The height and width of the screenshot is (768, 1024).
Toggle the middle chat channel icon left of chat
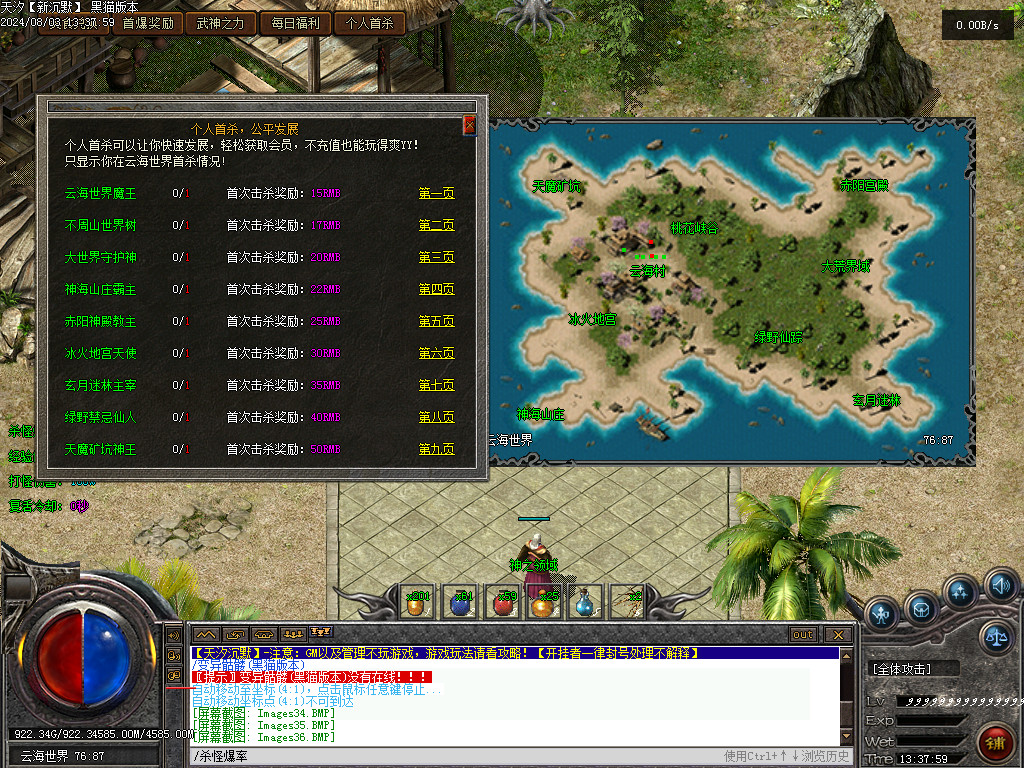(x=174, y=655)
